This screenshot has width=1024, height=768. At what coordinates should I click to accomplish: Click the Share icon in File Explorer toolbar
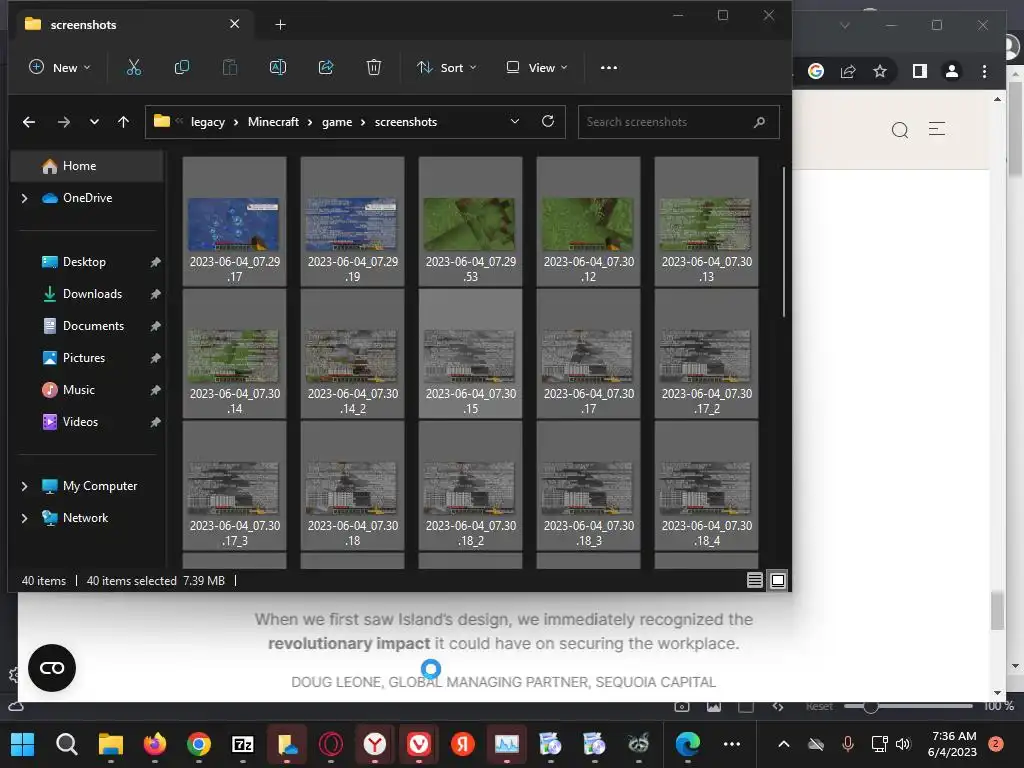[326, 67]
